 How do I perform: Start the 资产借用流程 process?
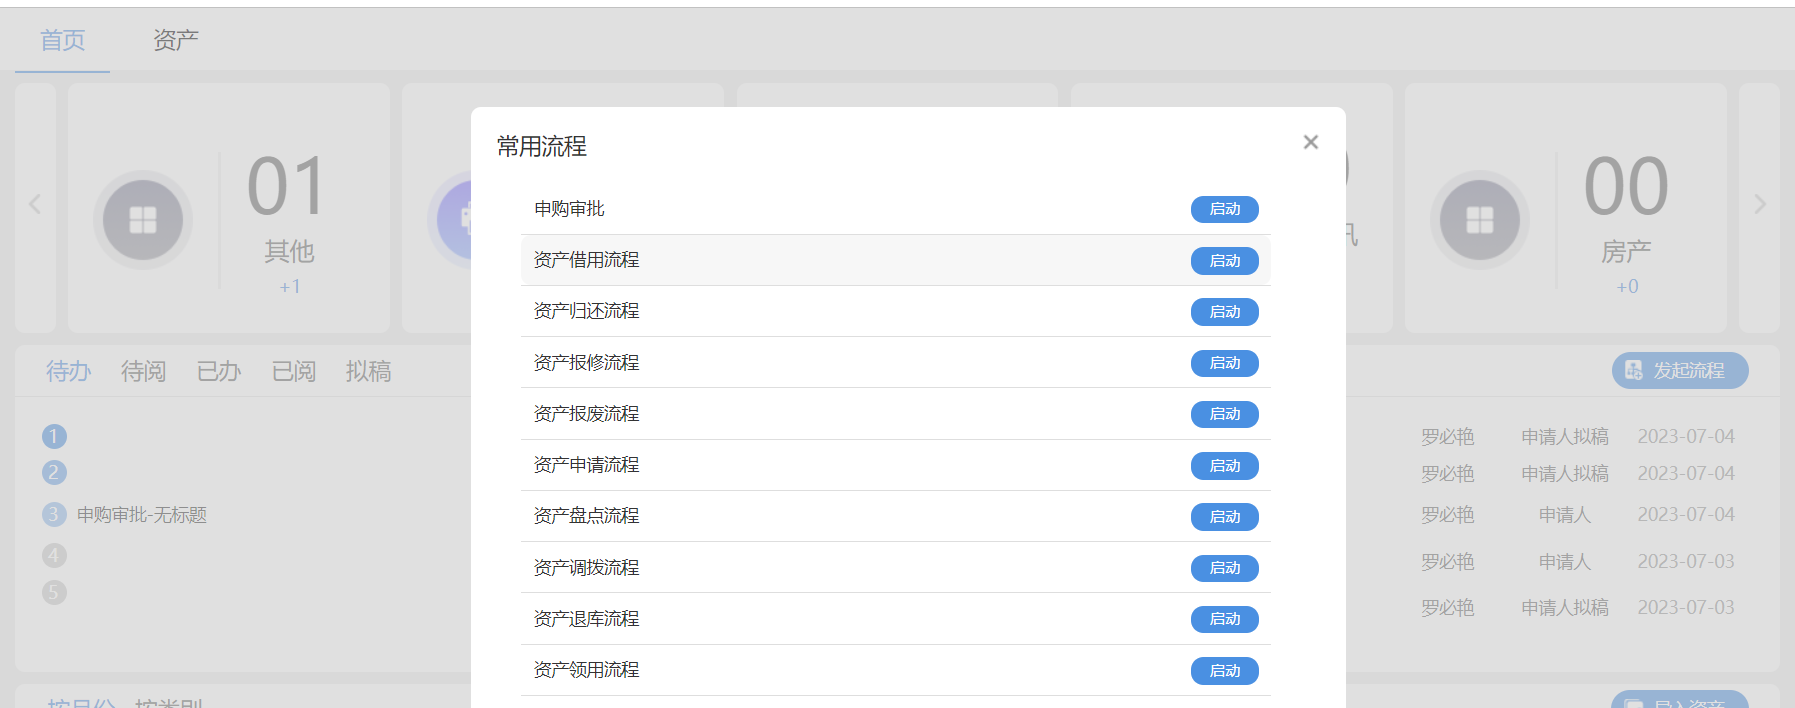[1224, 261]
